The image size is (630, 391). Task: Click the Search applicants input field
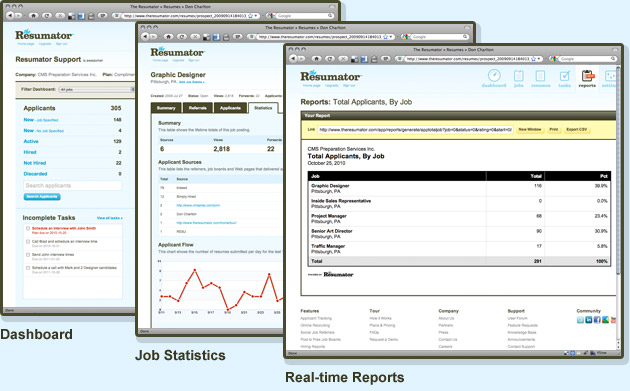(x=72, y=185)
